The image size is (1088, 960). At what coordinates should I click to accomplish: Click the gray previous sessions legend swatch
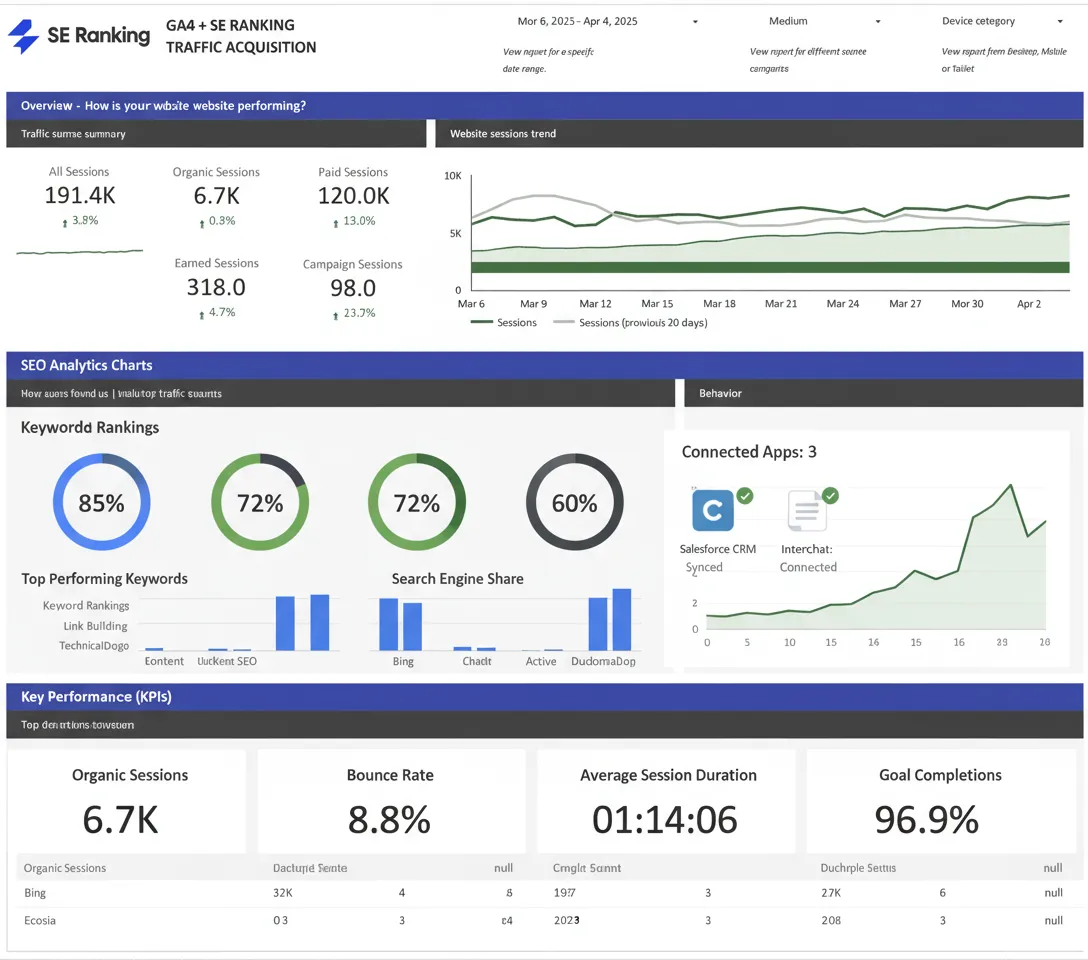564,323
